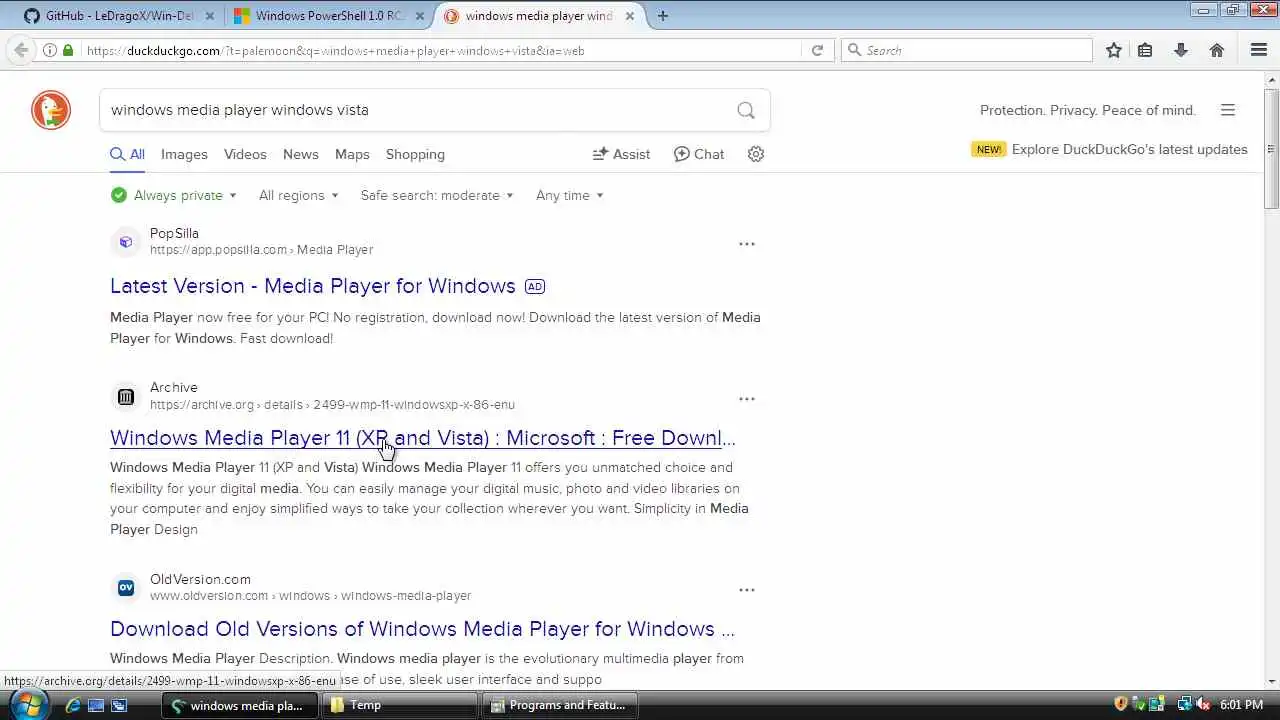Click the secure padlock icon in the address bar
This screenshot has height=720, width=1280.
click(x=68, y=50)
